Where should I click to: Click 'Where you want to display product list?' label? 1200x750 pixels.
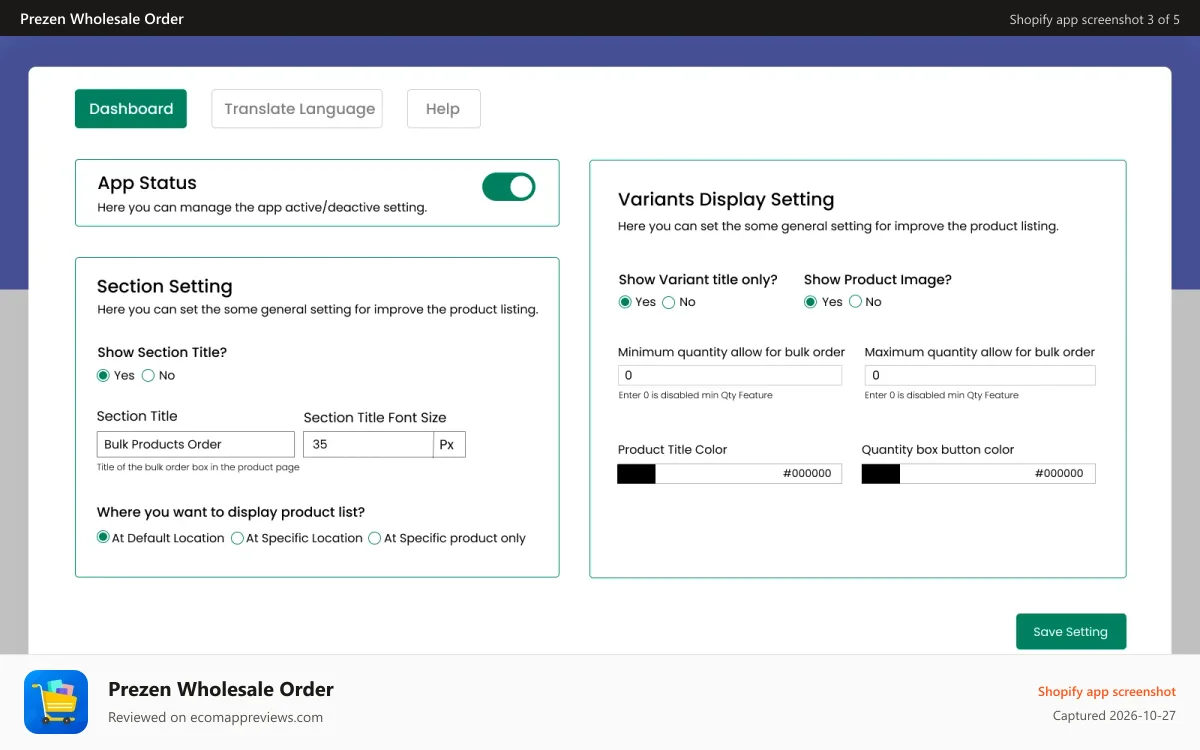231,512
